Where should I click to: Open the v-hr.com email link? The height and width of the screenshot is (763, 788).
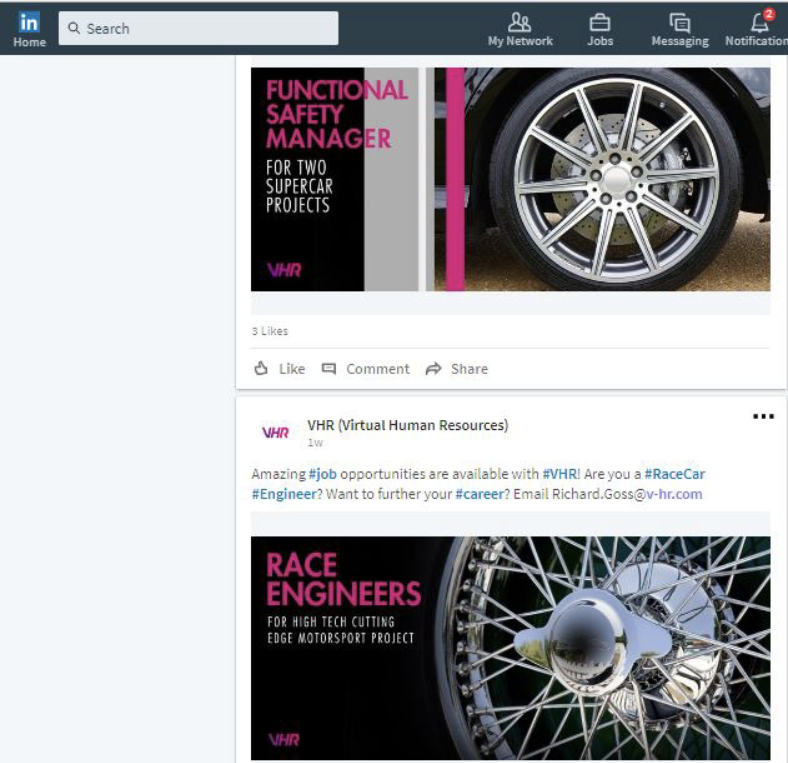(674, 495)
